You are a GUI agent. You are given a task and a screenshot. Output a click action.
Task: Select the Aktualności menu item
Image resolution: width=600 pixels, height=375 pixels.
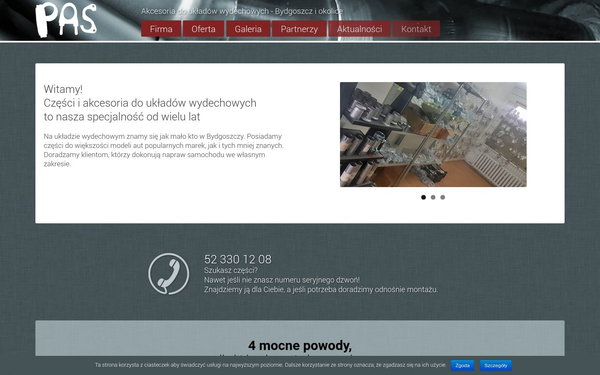pyautogui.click(x=359, y=29)
